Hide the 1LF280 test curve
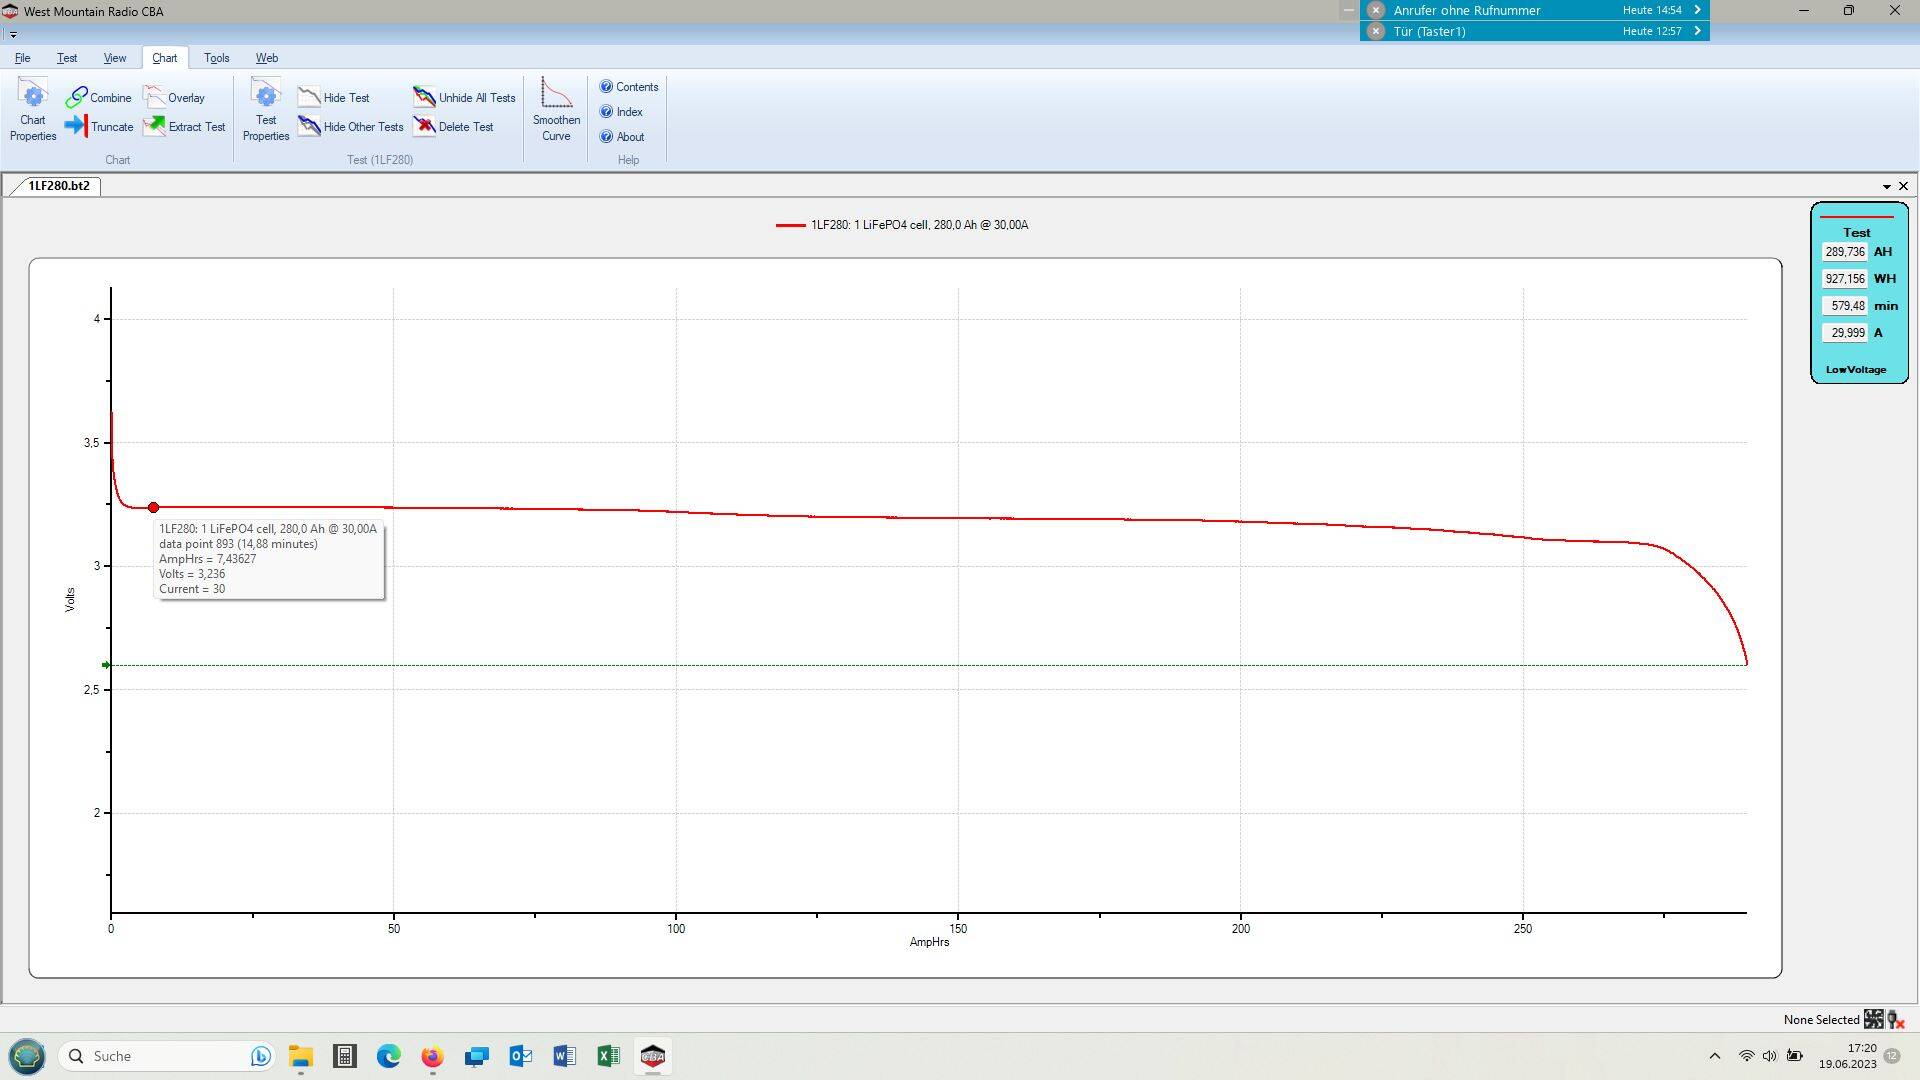This screenshot has height=1080, width=1920. click(334, 98)
